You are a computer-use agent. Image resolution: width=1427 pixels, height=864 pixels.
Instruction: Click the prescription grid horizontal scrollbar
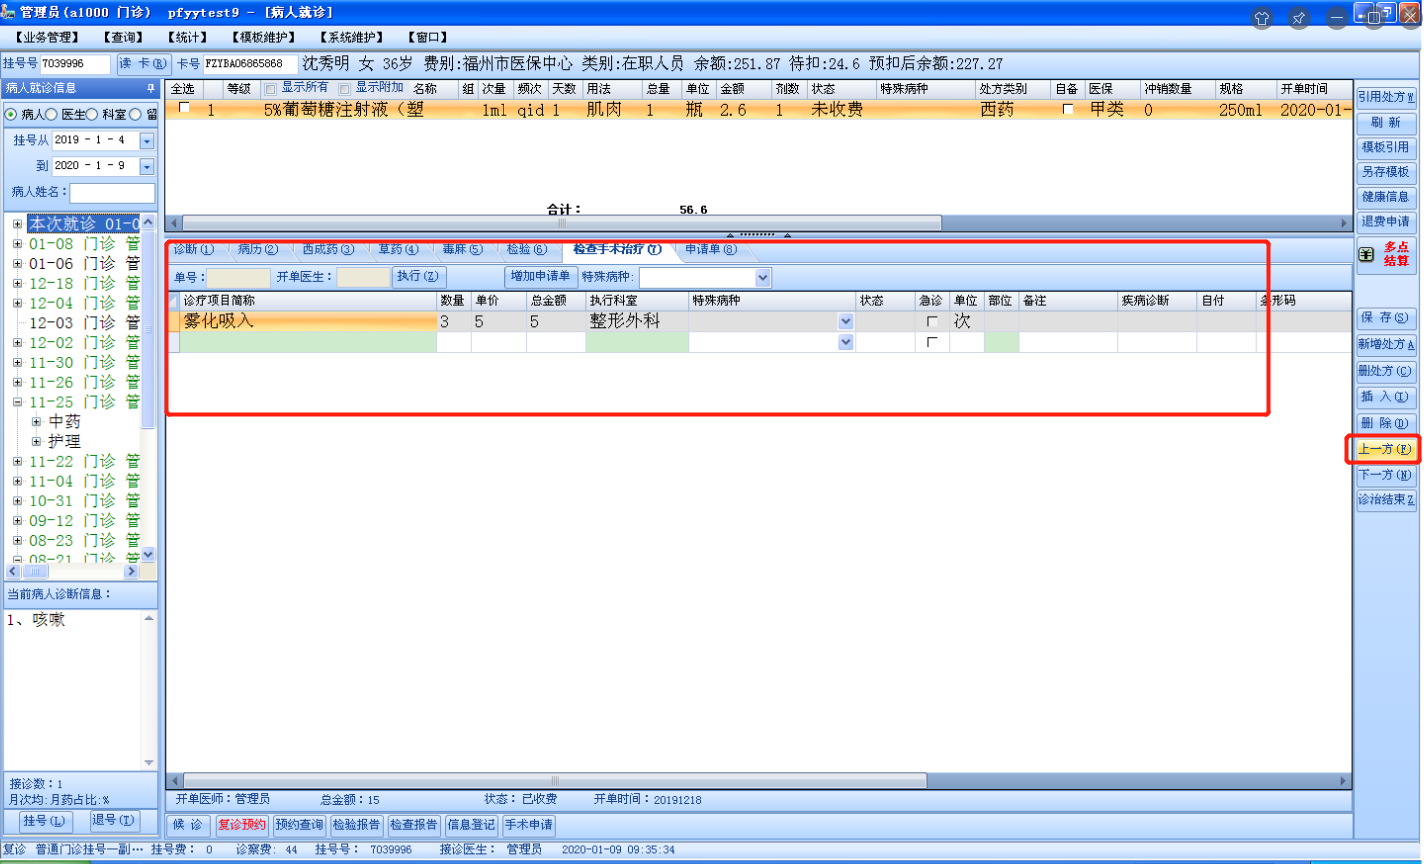click(x=759, y=223)
